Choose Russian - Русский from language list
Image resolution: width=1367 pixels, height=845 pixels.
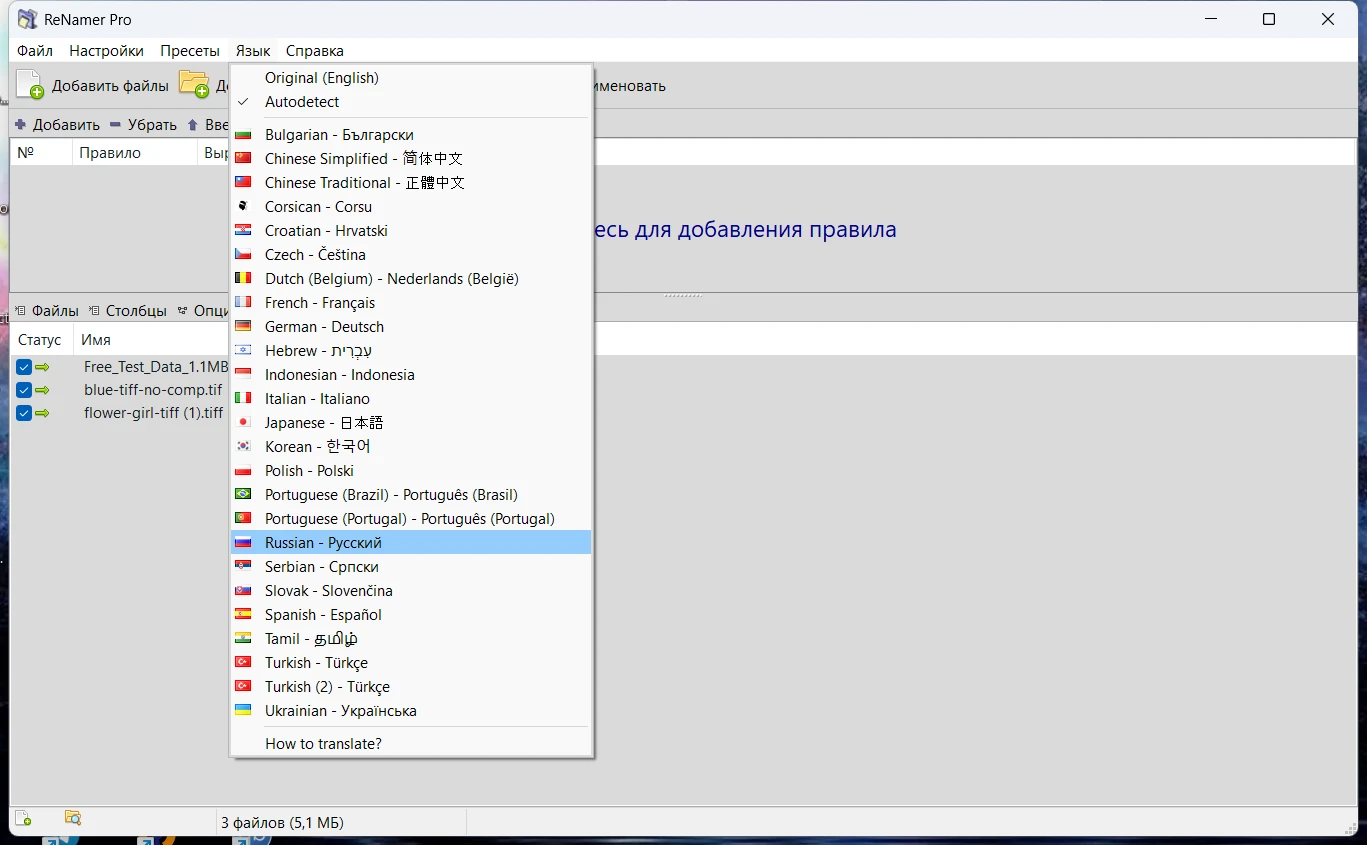(323, 543)
